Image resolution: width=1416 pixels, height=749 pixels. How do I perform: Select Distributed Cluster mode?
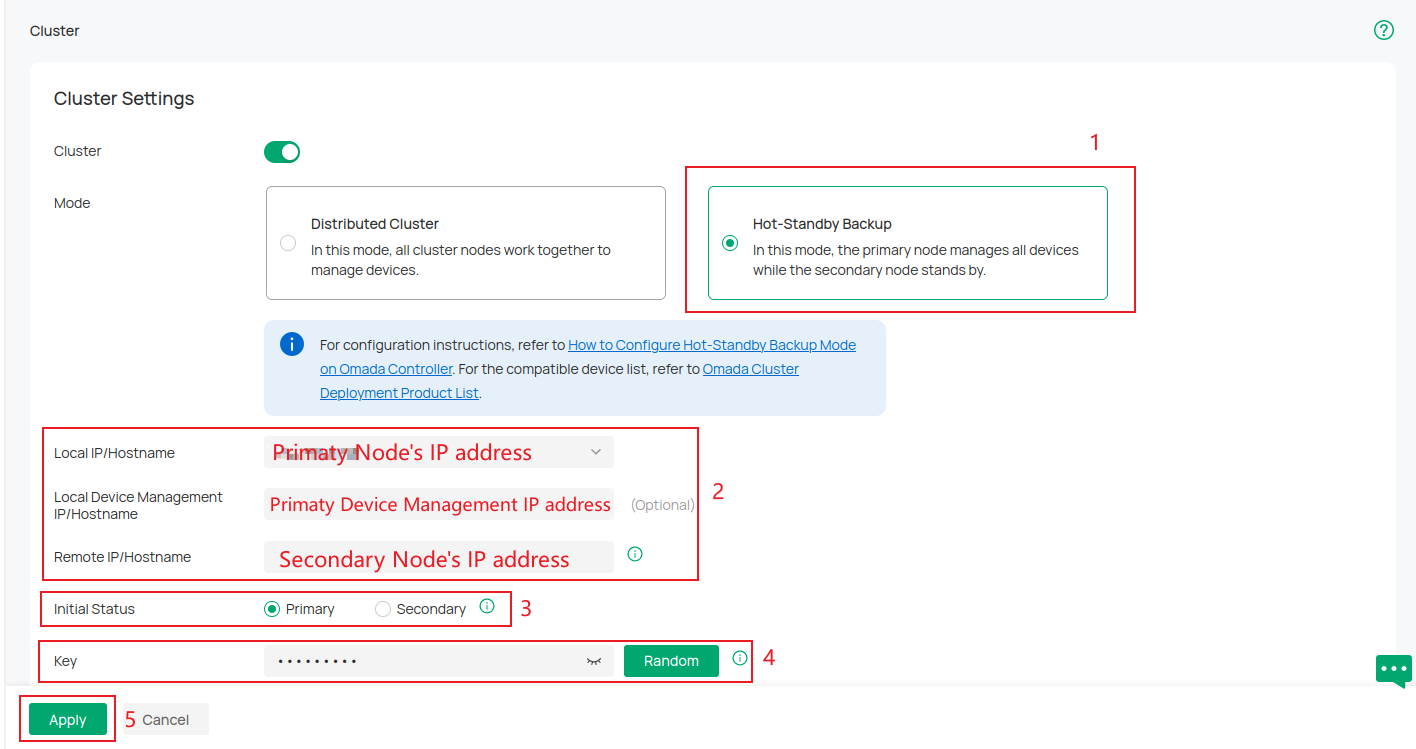pyautogui.click(x=288, y=242)
